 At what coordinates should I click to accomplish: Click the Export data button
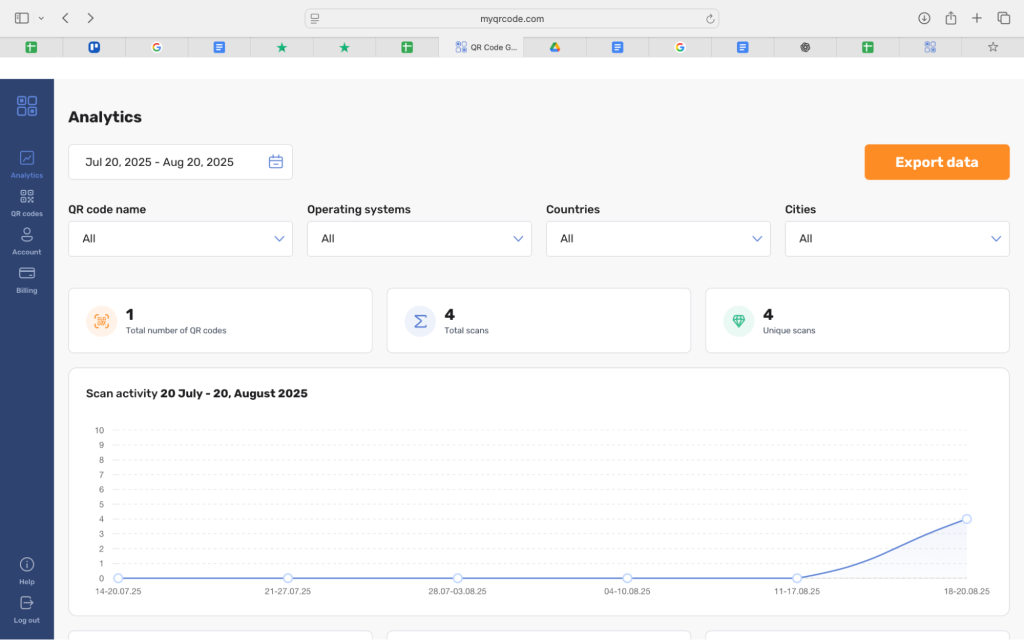[936, 161]
